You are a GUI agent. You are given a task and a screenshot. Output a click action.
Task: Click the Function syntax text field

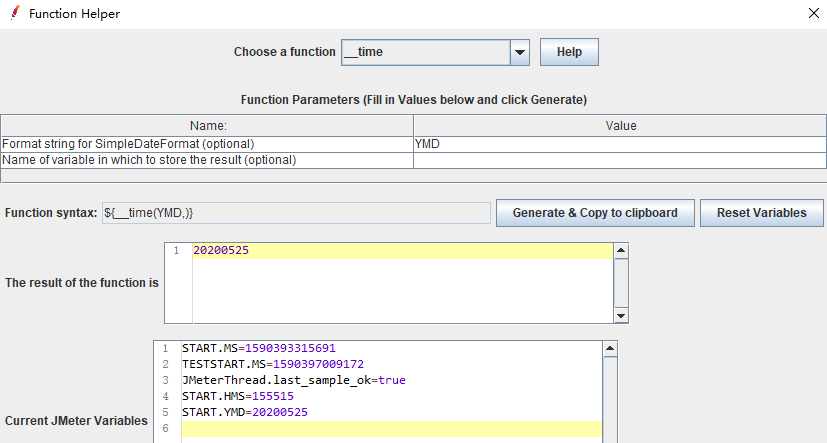[296, 213]
